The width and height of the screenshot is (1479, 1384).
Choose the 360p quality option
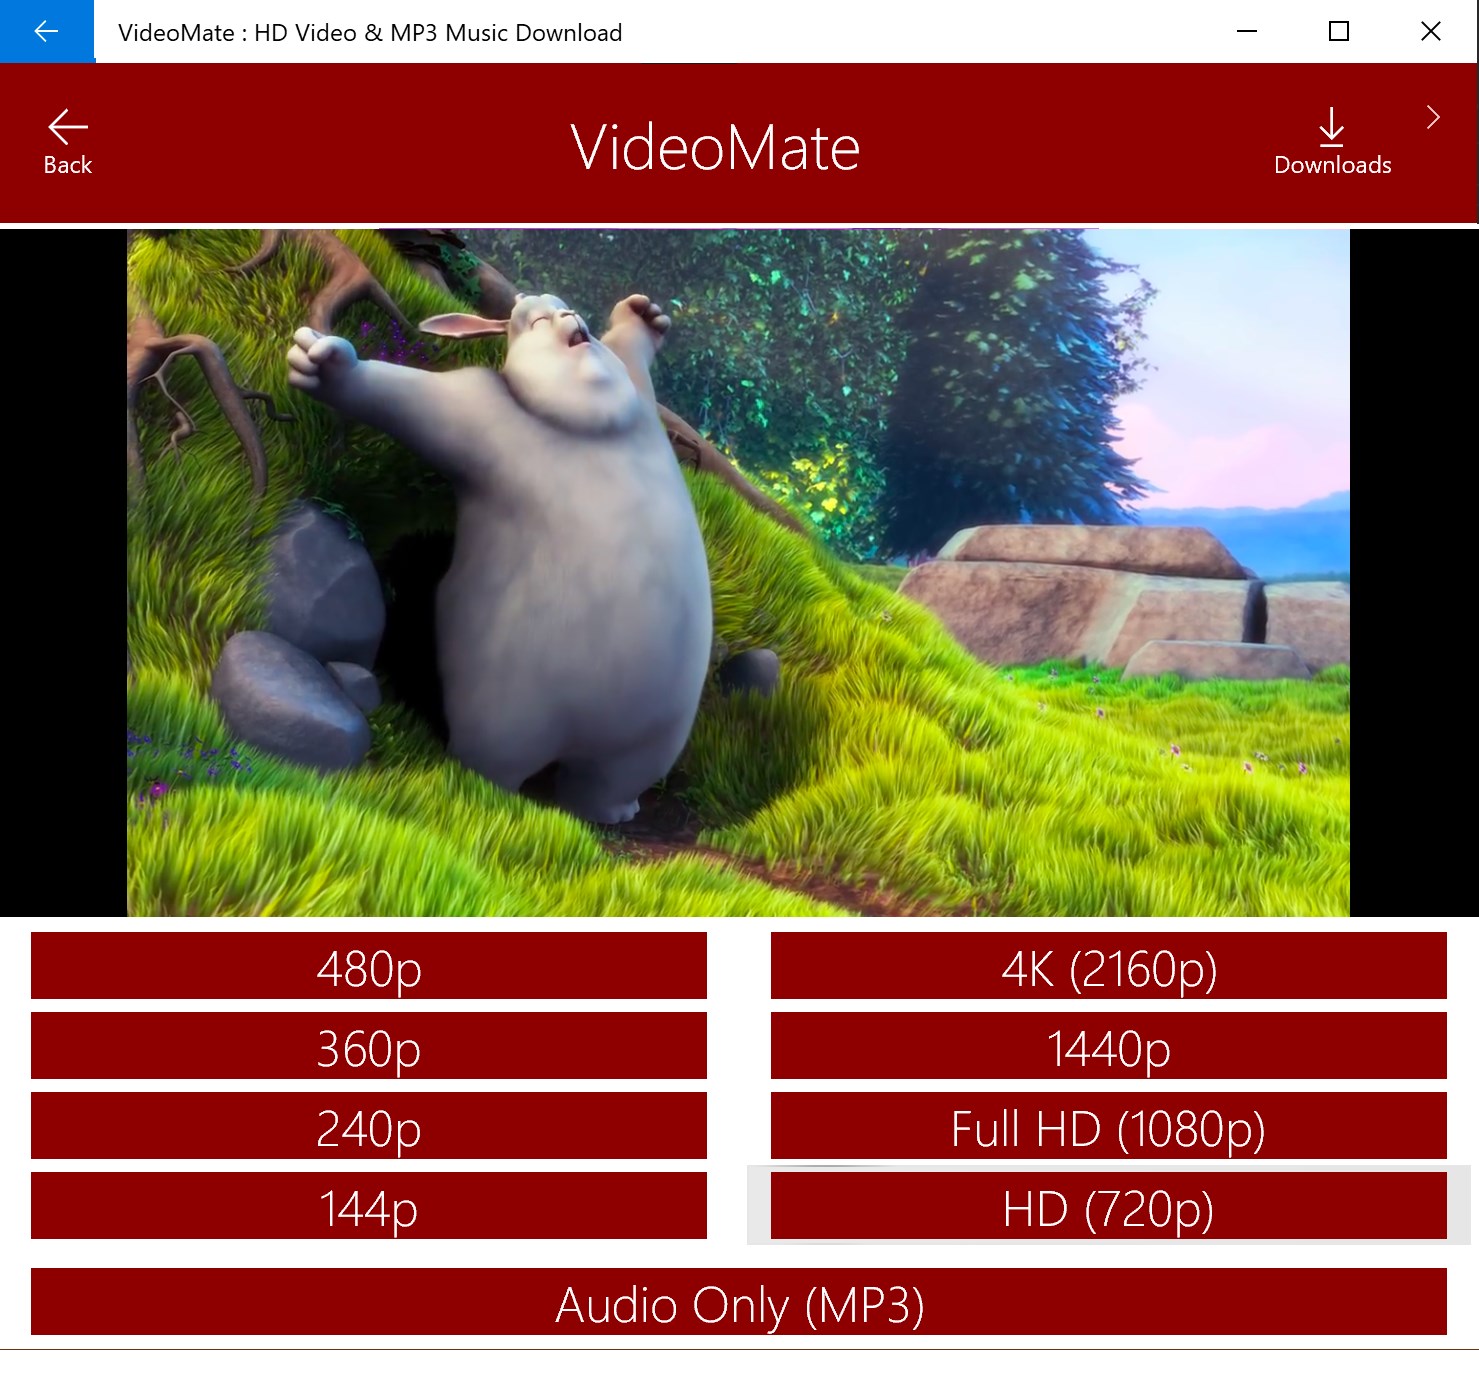pyautogui.click(x=369, y=1046)
